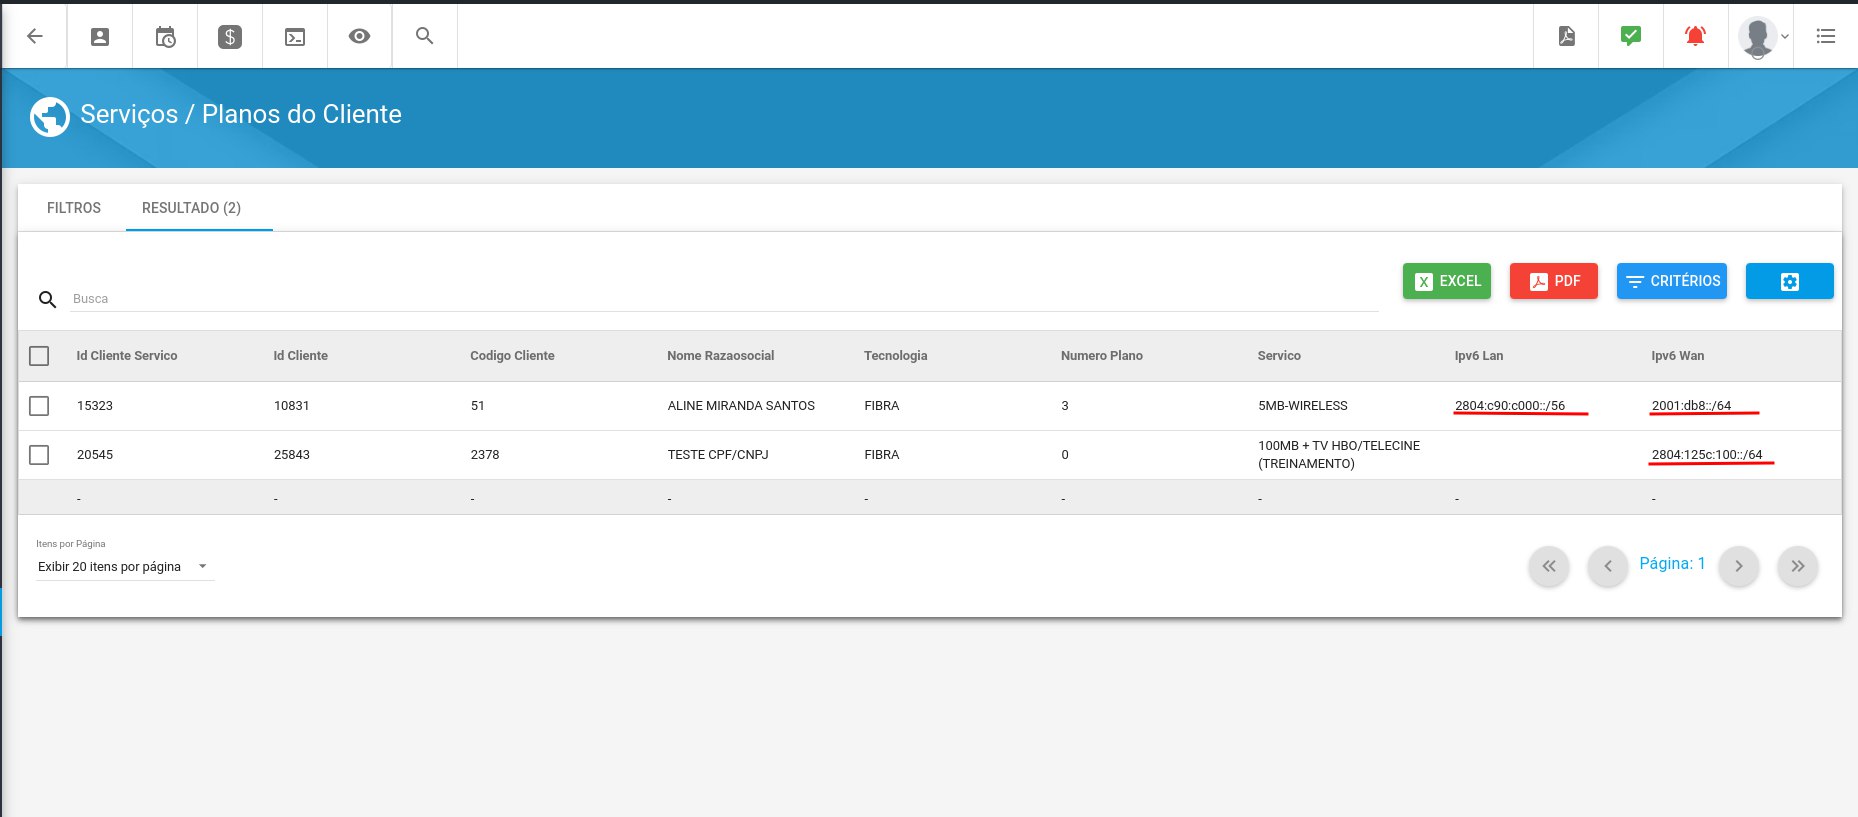Click the globe icon beside page title
The width and height of the screenshot is (1858, 817).
click(x=50, y=117)
